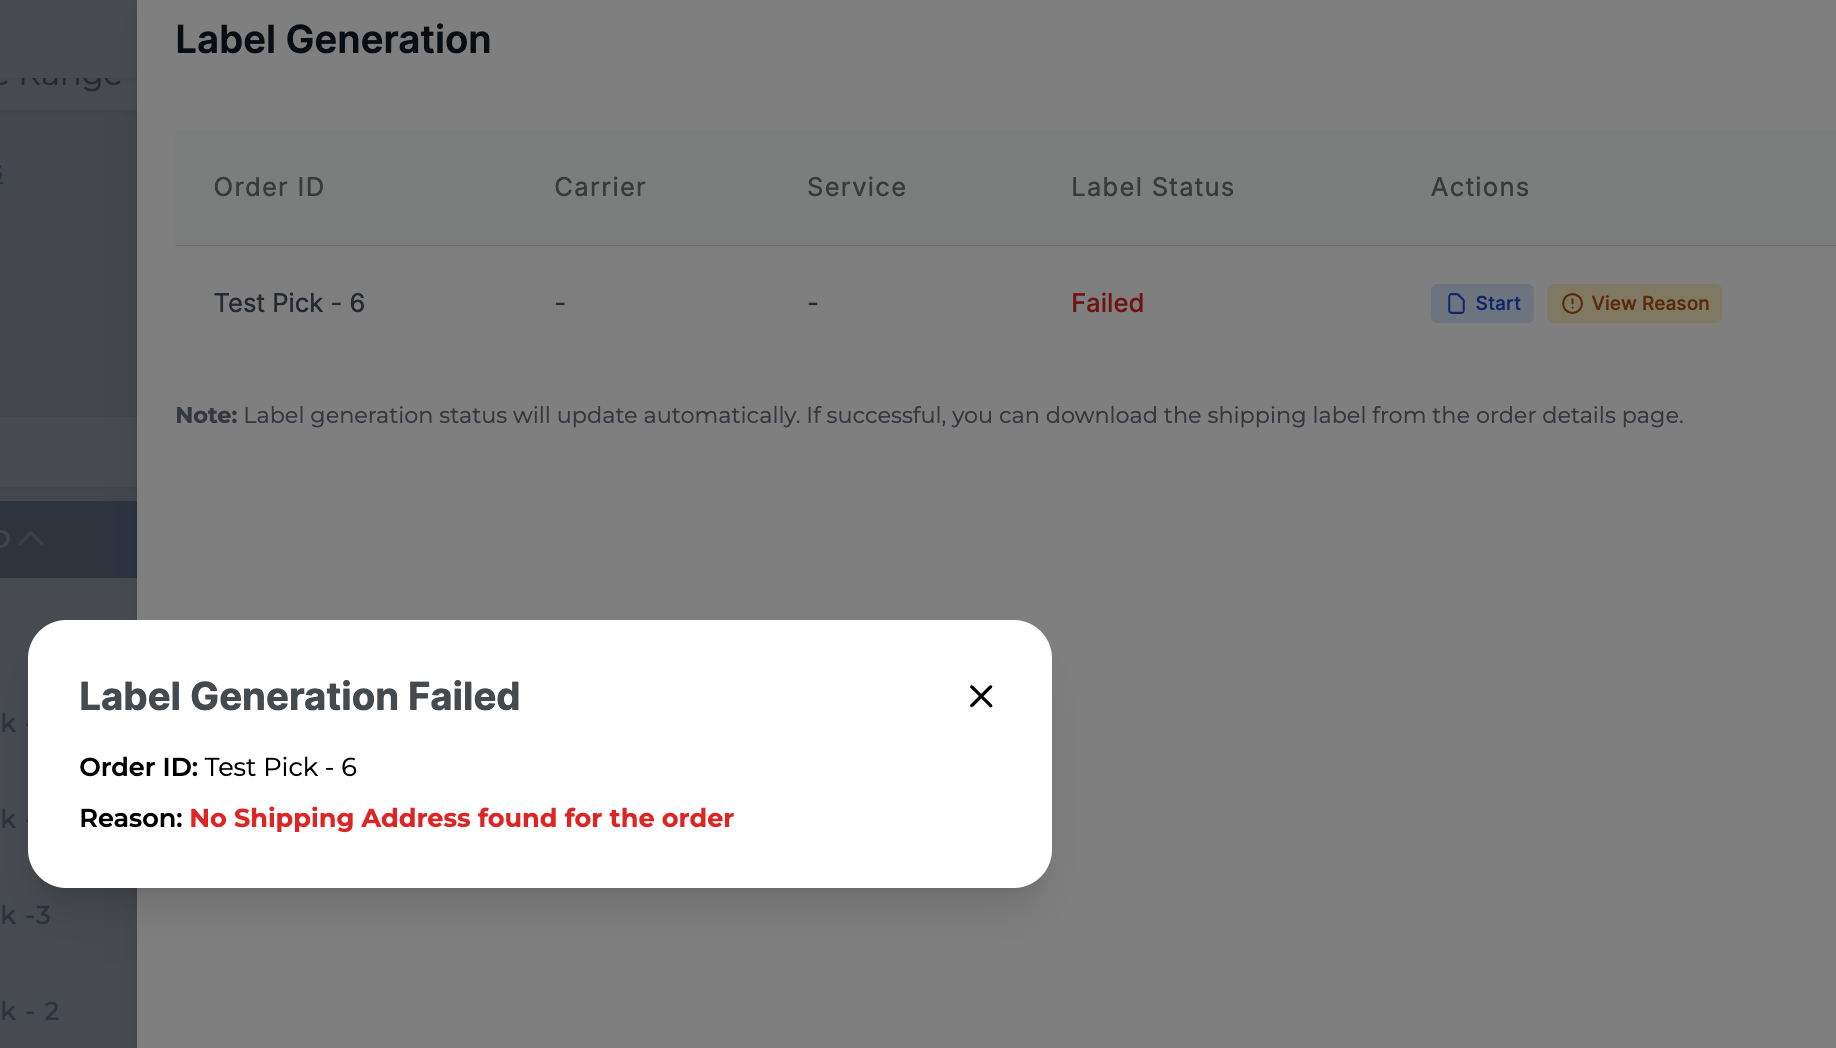
Task: Click the Carrier column header
Action: click(600, 187)
